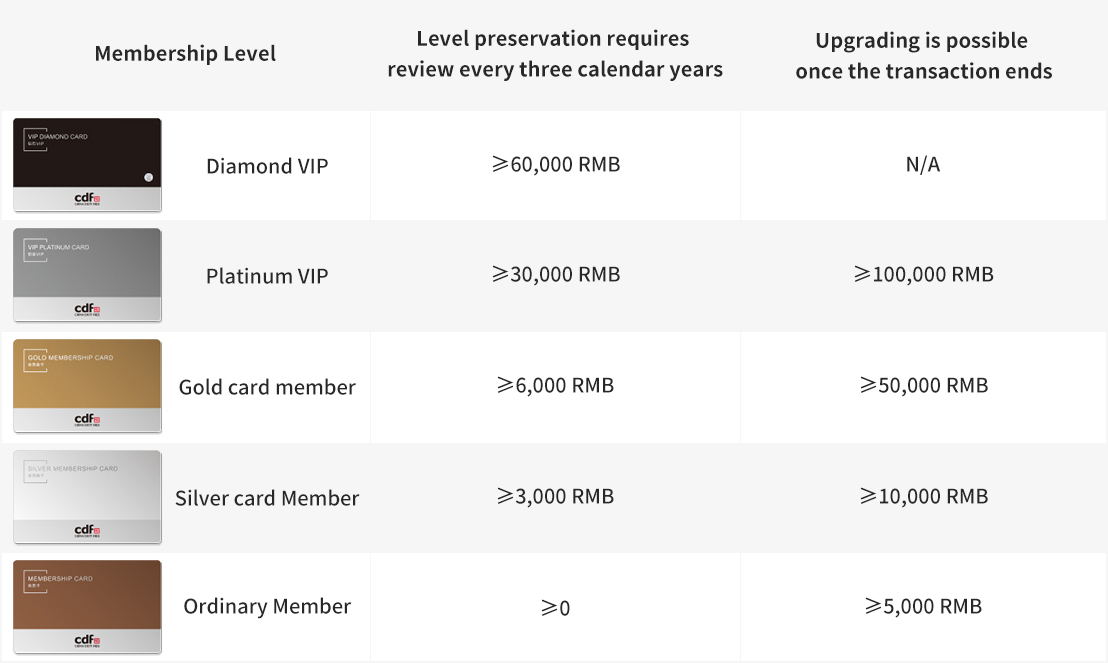Click the Silver card Member label
Screen dimensions: 1108x663
267,498
